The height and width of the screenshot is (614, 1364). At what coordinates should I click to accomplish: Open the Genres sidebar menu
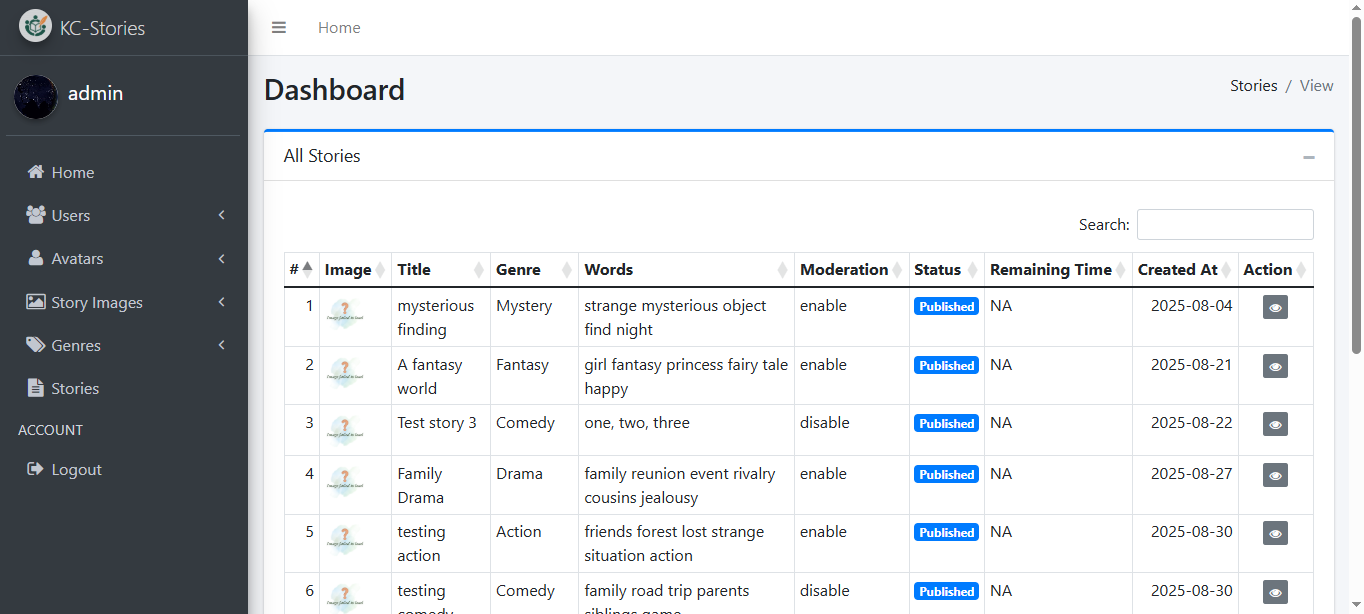click(124, 345)
